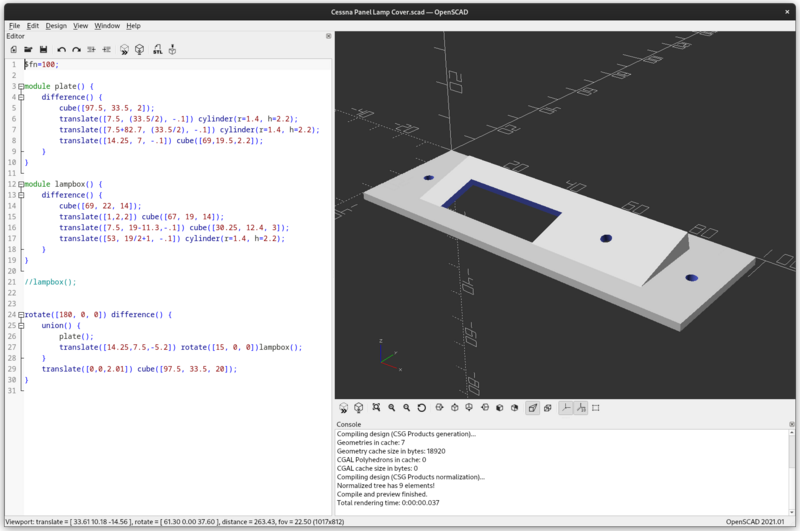This screenshot has height=531, width=800.
Task: Click 'Normalized tree has 9 elements!' console line
Action: pos(385,486)
